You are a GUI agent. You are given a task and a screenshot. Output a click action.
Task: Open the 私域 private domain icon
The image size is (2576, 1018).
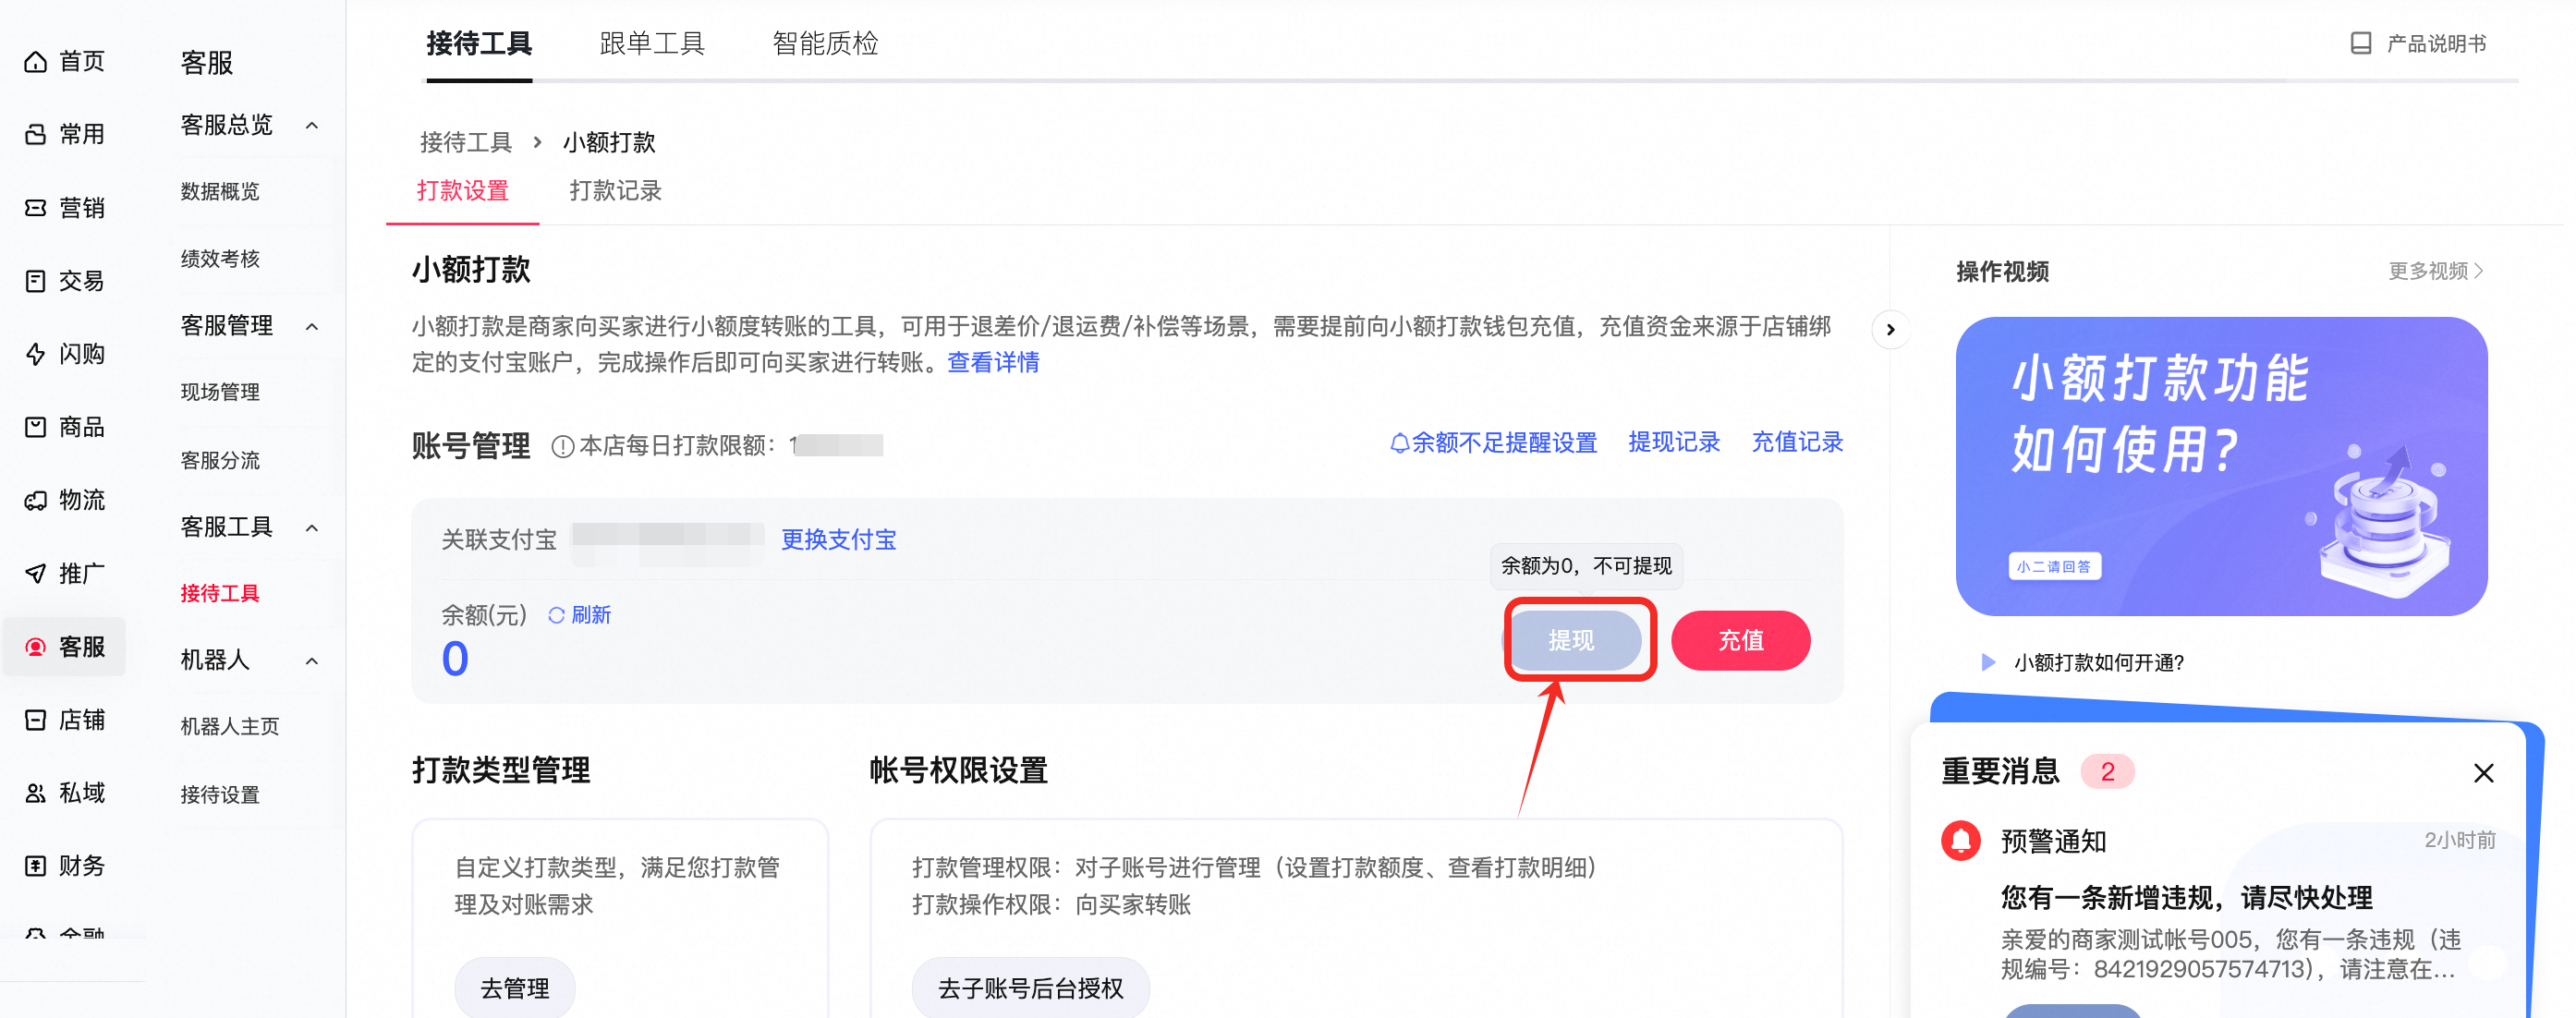click(35, 793)
